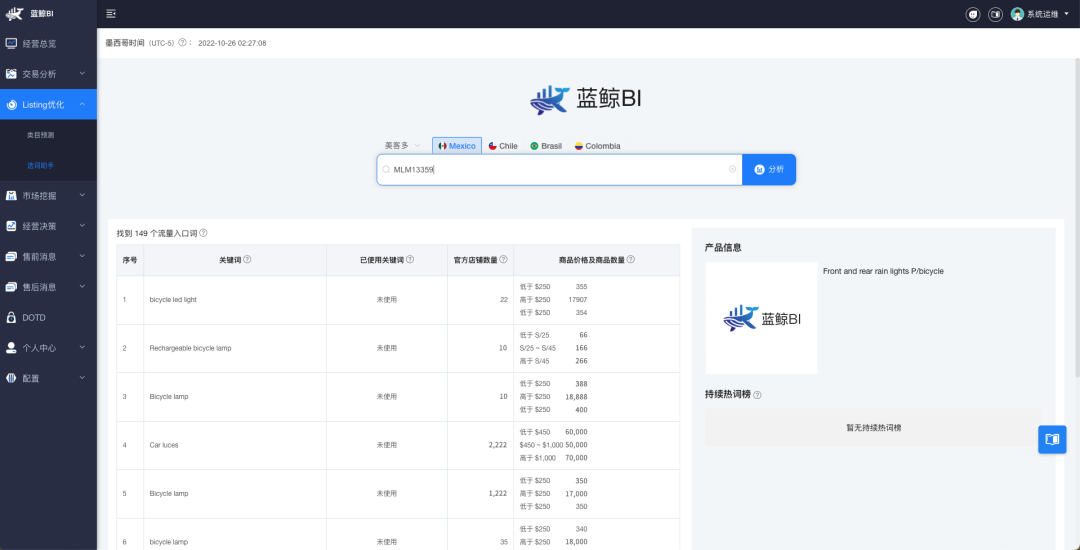Click the 市场挖掘 sidebar icon
This screenshot has height=550, width=1080.
click(x=11, y=195)
